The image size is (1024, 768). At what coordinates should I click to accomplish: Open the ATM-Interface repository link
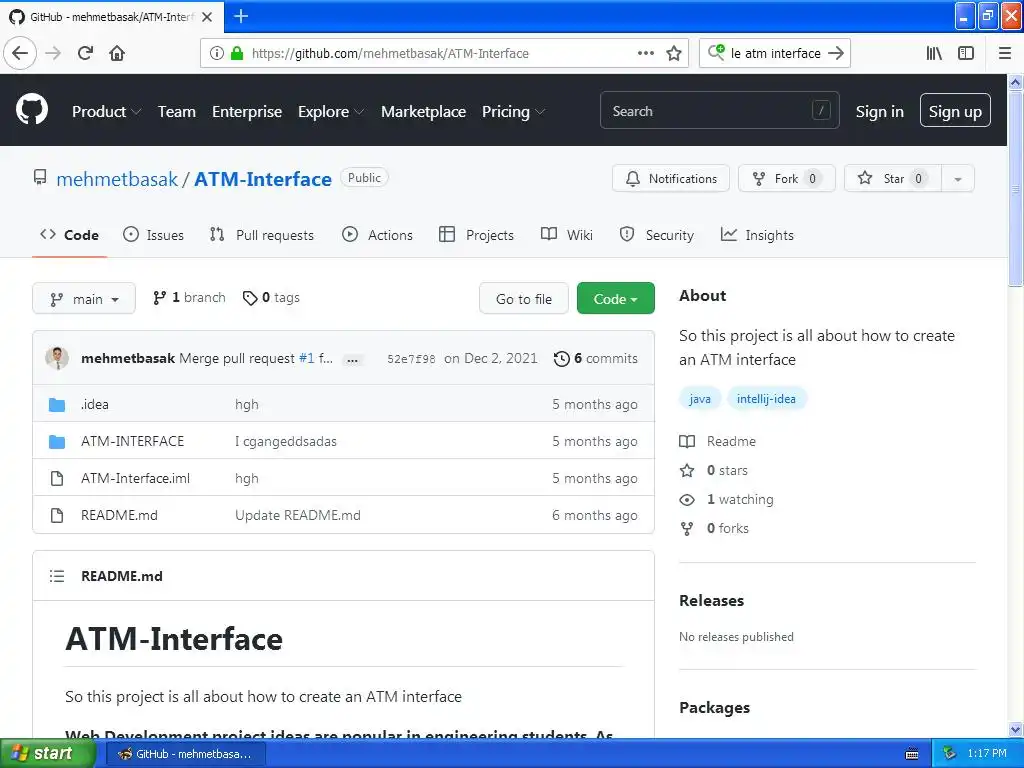[x=263, y=180]
